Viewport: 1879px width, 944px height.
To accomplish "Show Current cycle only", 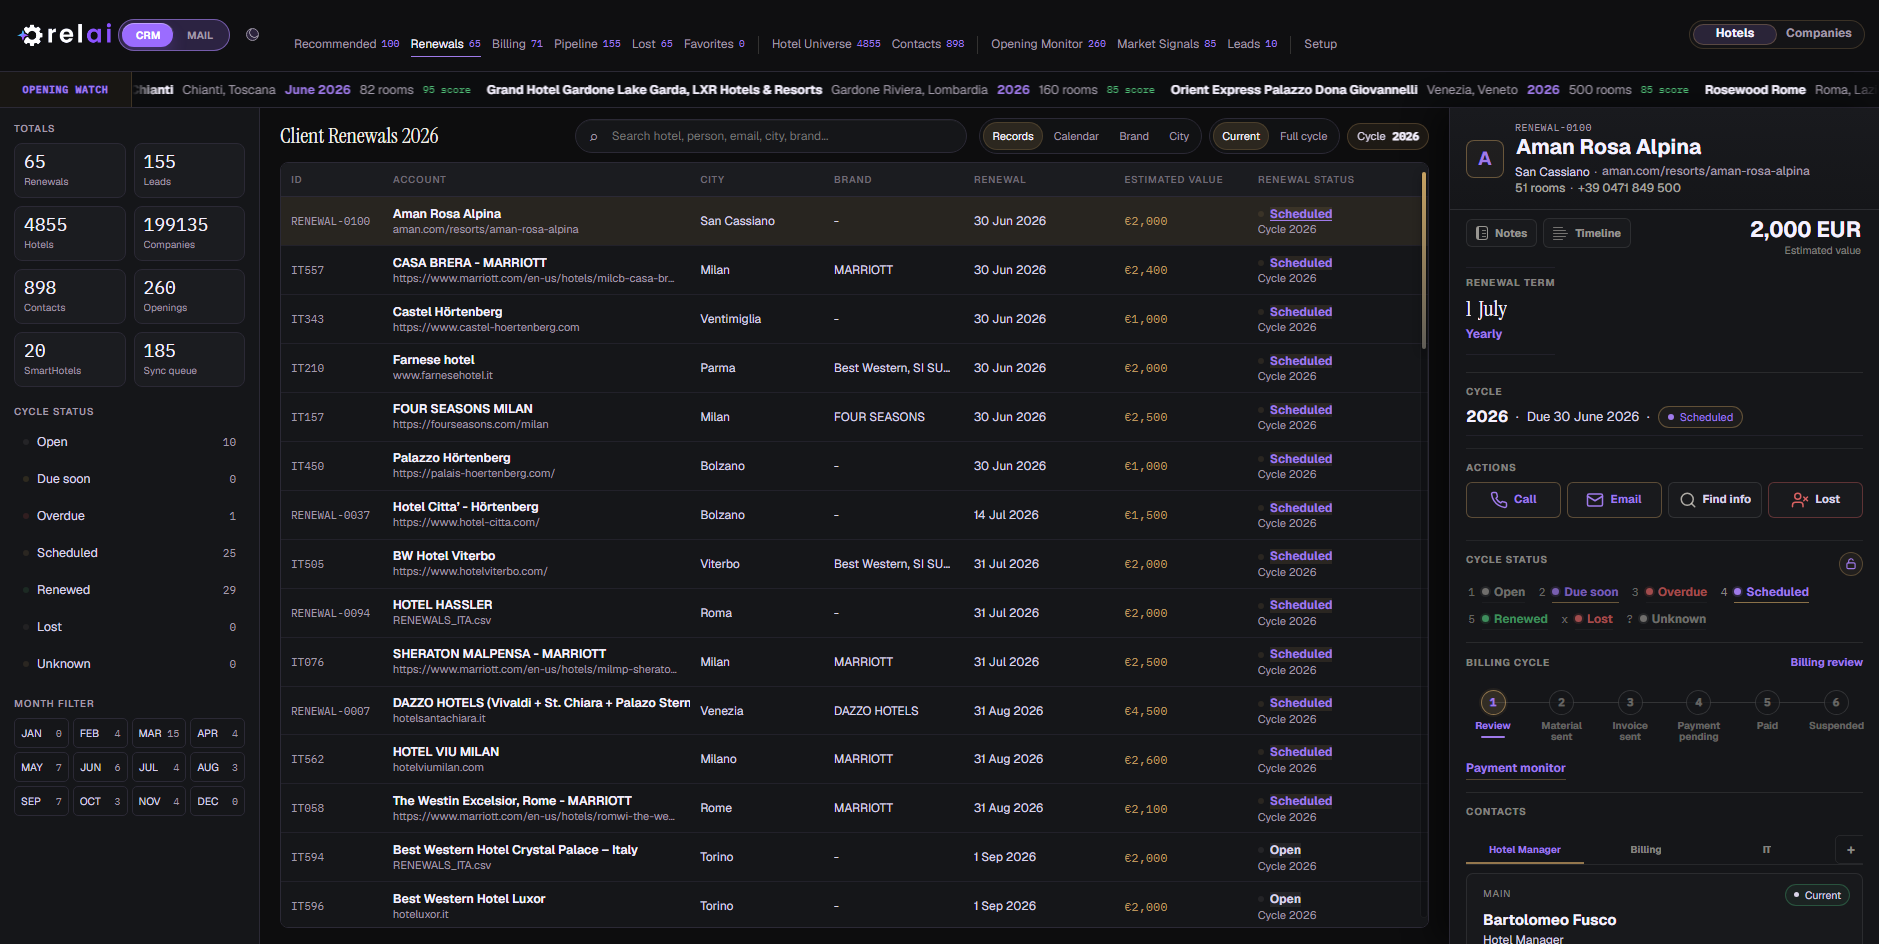I will pos(1241,137).
